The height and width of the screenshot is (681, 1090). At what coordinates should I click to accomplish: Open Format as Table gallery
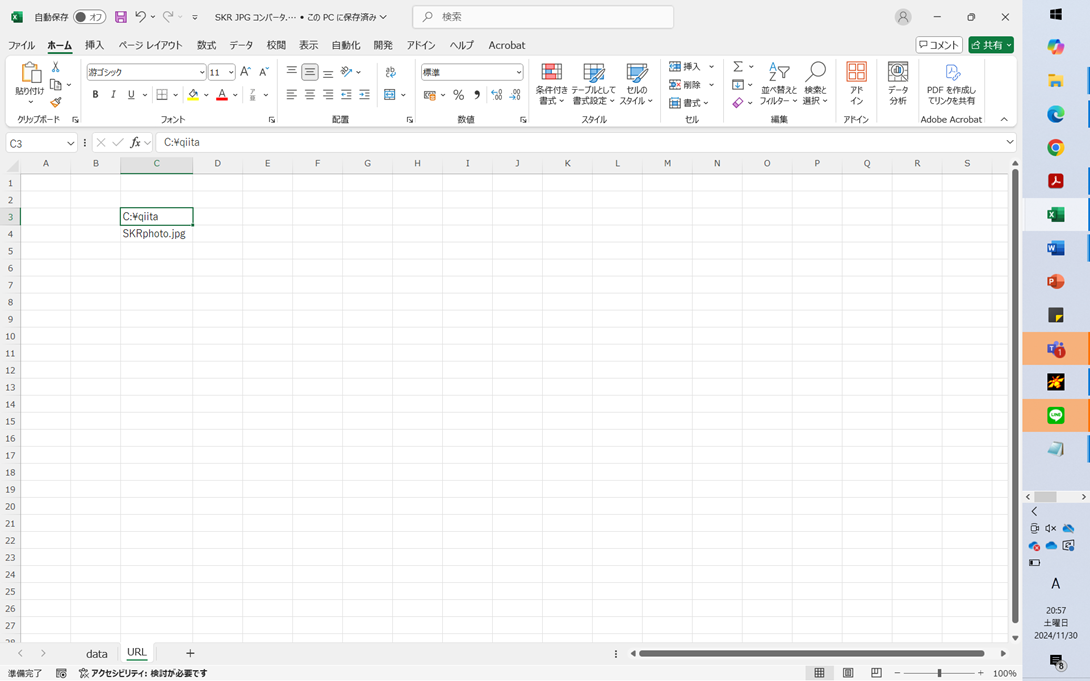[x=594, y=83]
